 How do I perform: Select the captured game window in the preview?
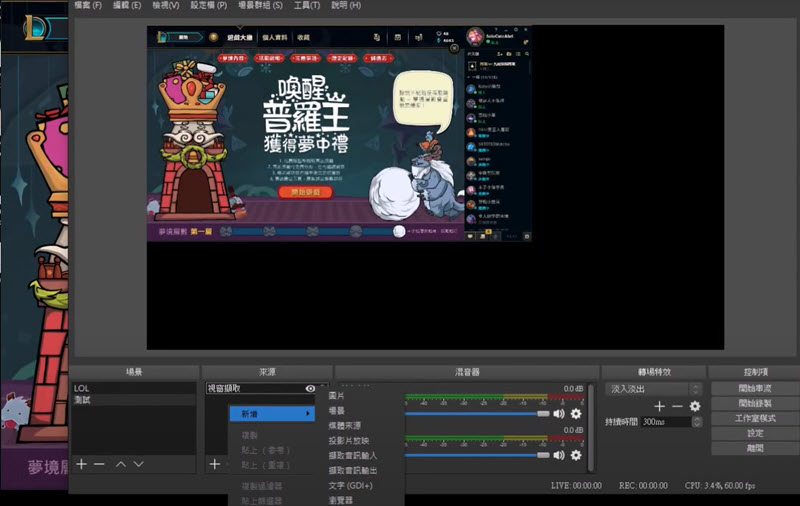click(x=339, y=134)
